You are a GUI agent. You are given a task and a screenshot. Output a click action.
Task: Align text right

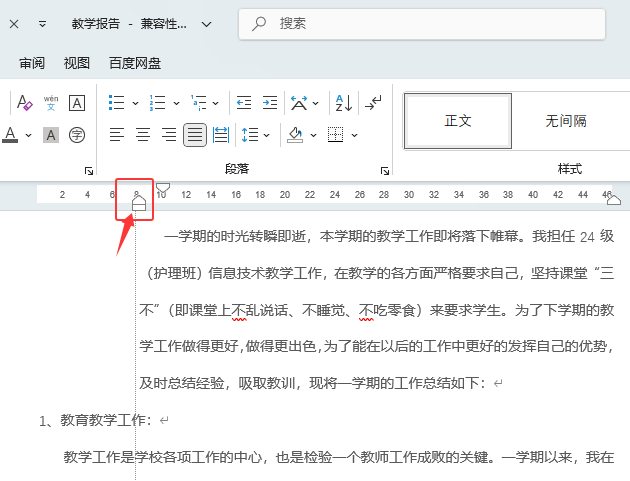click(x=169, y=135)
